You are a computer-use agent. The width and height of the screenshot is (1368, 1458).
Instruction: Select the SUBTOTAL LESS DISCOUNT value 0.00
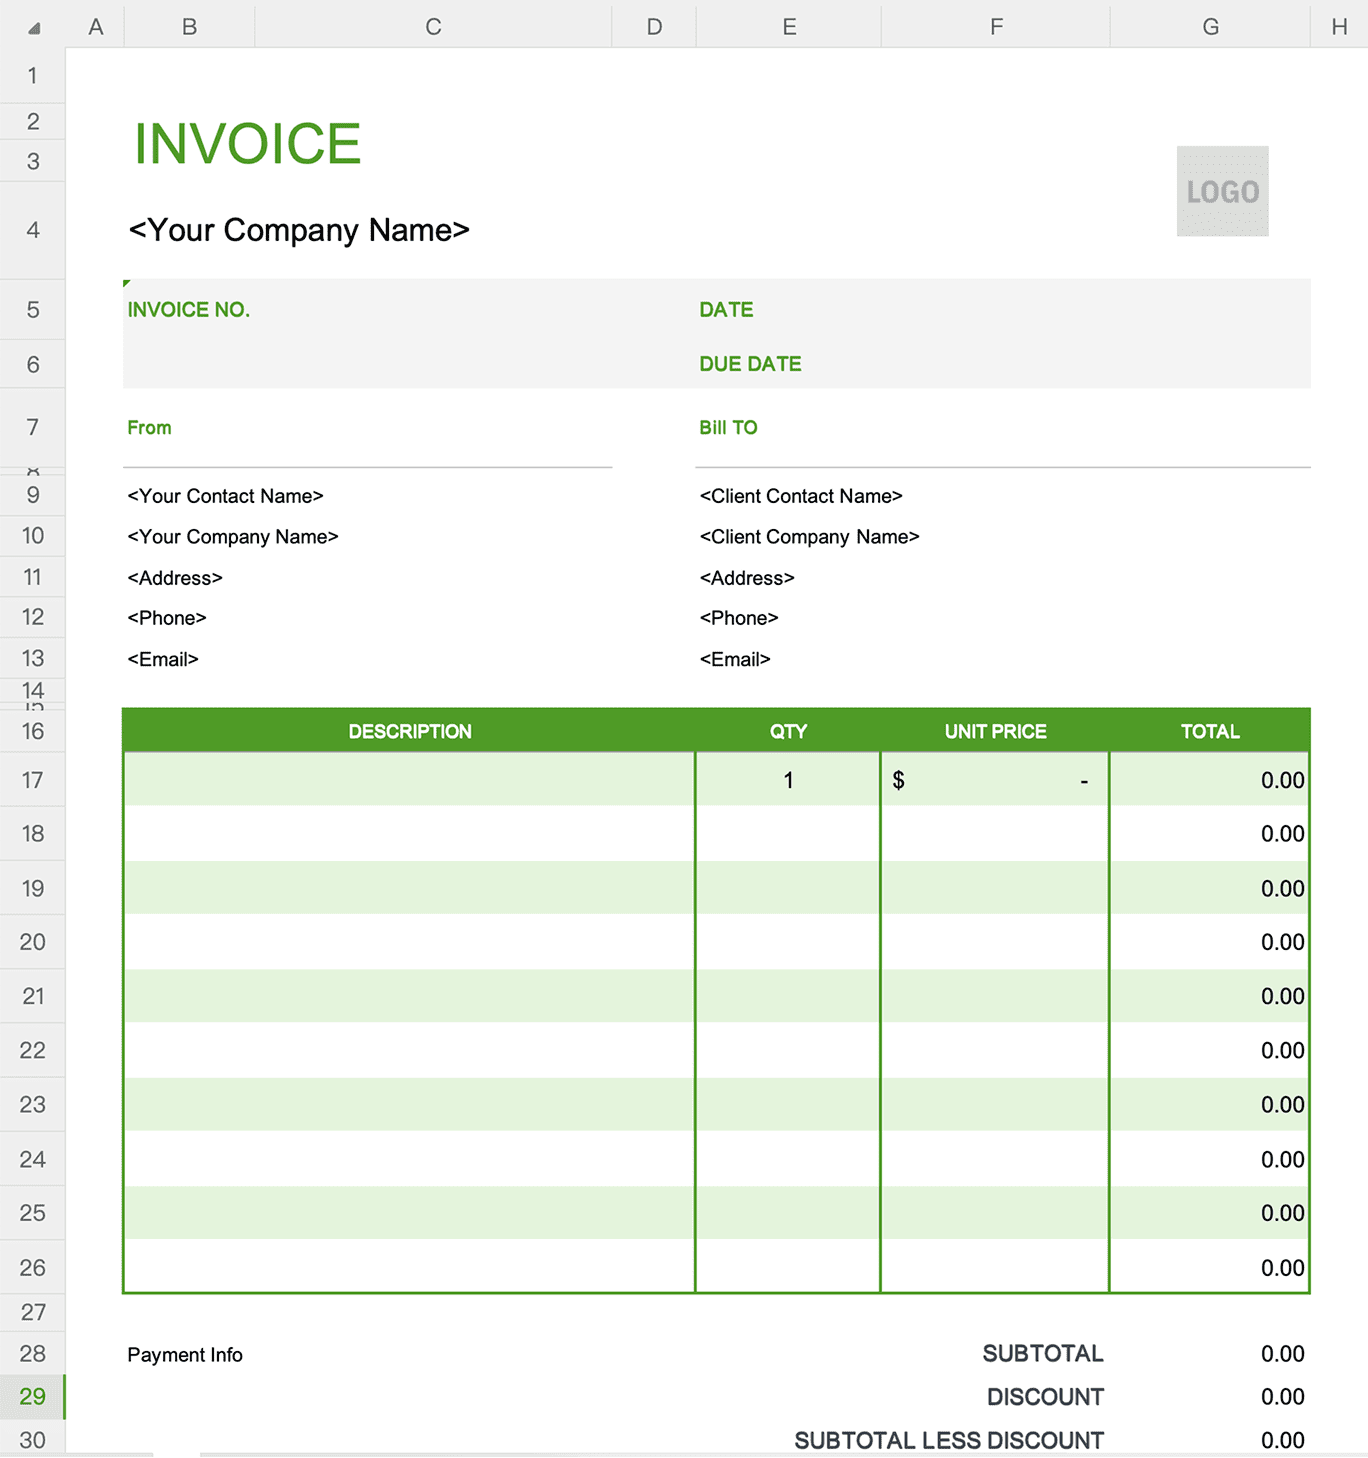[1282, 1441]
